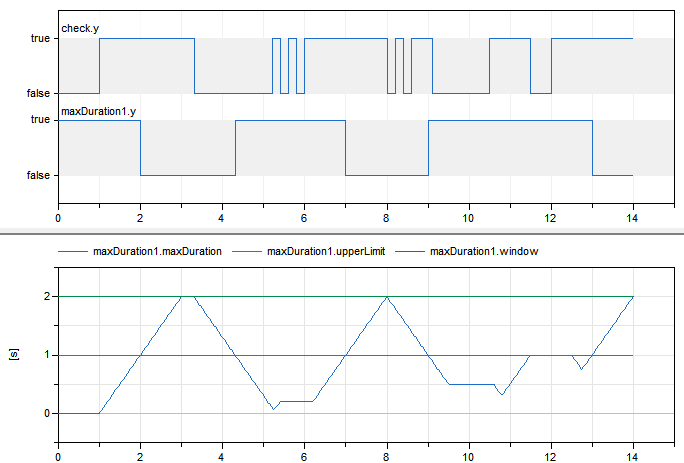Viewport: 684px width, 463px height.
Task: Click x-axis tick 8 in the boolean plot
Action: [387, 217]
